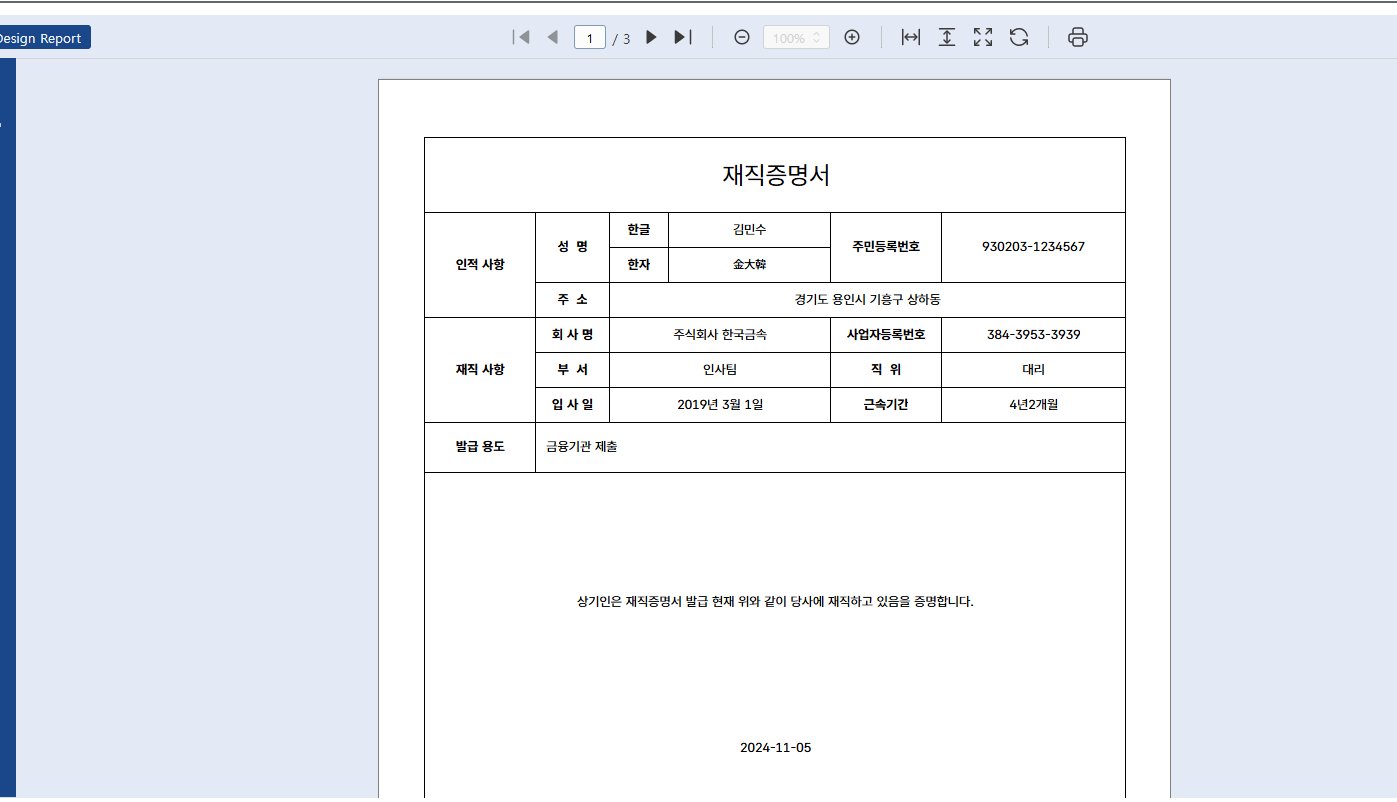This screenshot has height=802, width=1397.
Task: Click the 직 위 label cell
Action: pyautogui.click(x=886, y=370)
